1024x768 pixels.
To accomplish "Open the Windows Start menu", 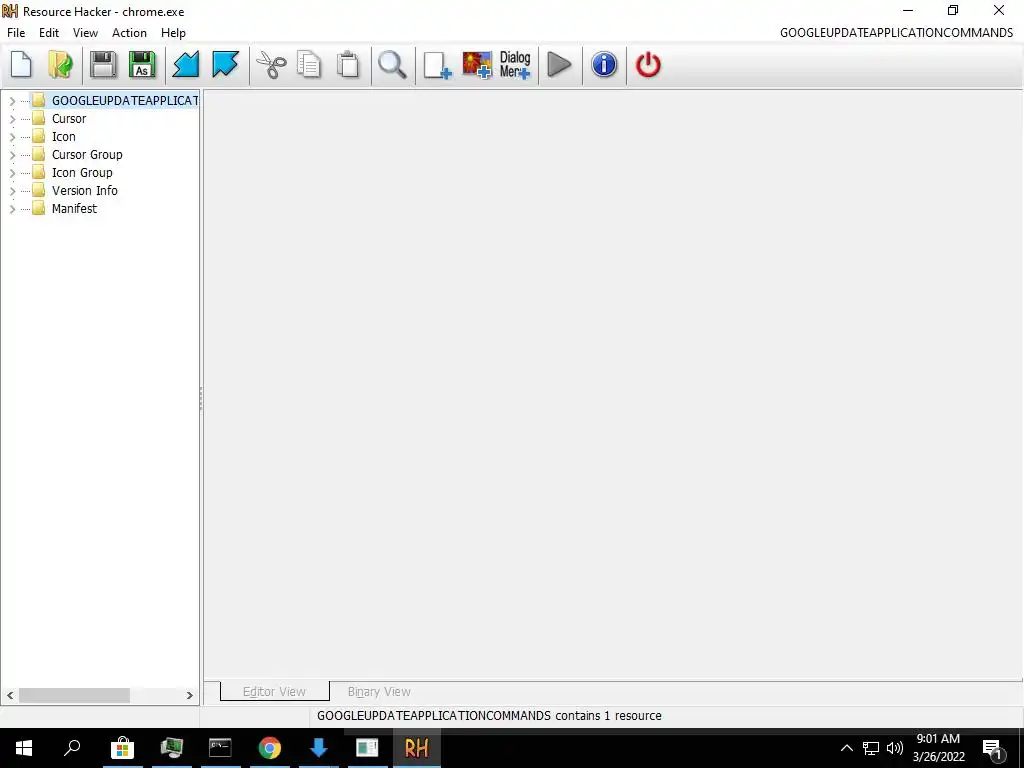I will (x=24, y=748).
